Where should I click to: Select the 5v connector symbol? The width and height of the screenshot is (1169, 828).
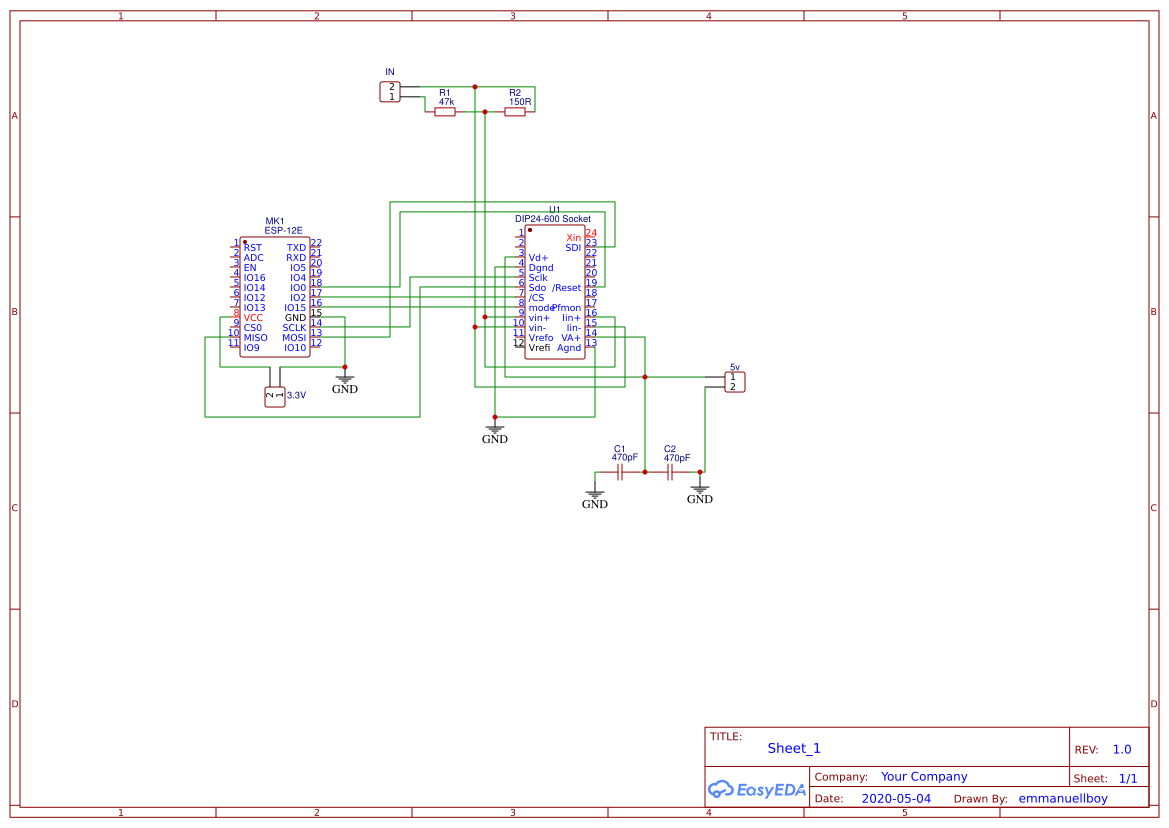734,381
